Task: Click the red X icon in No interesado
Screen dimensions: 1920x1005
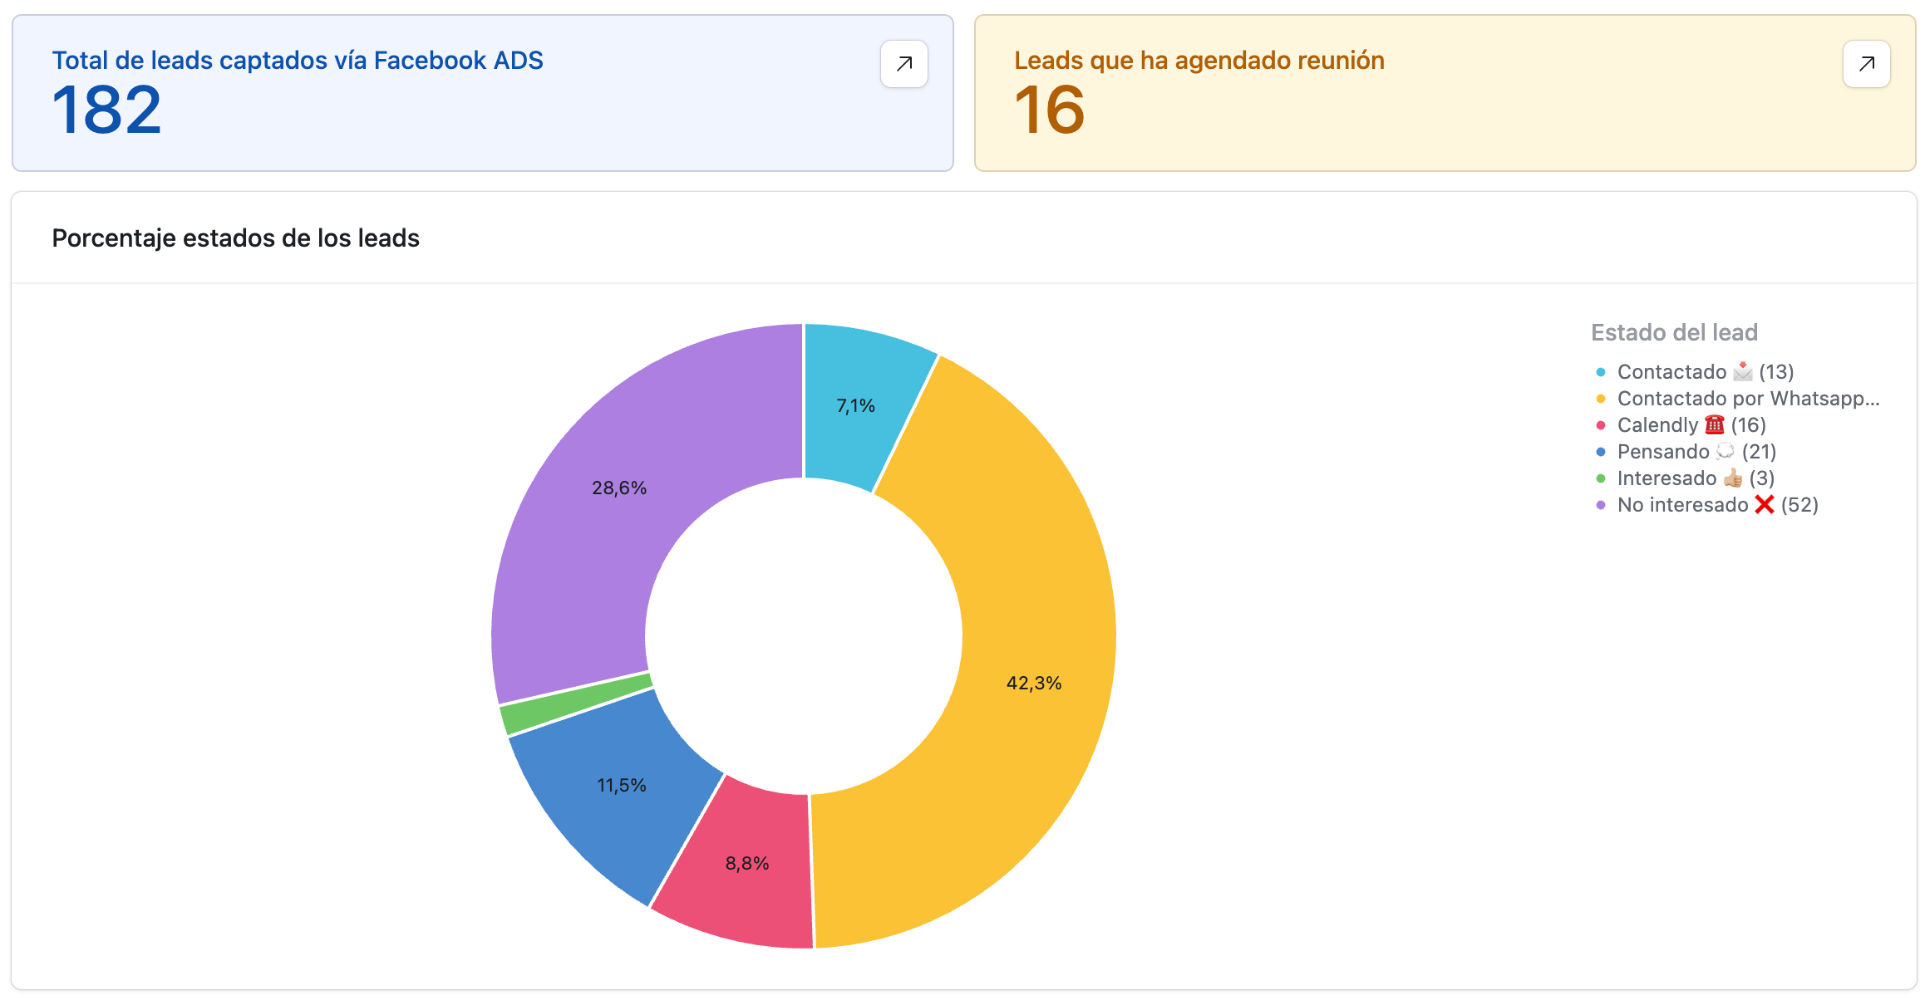Action: 1764,504
